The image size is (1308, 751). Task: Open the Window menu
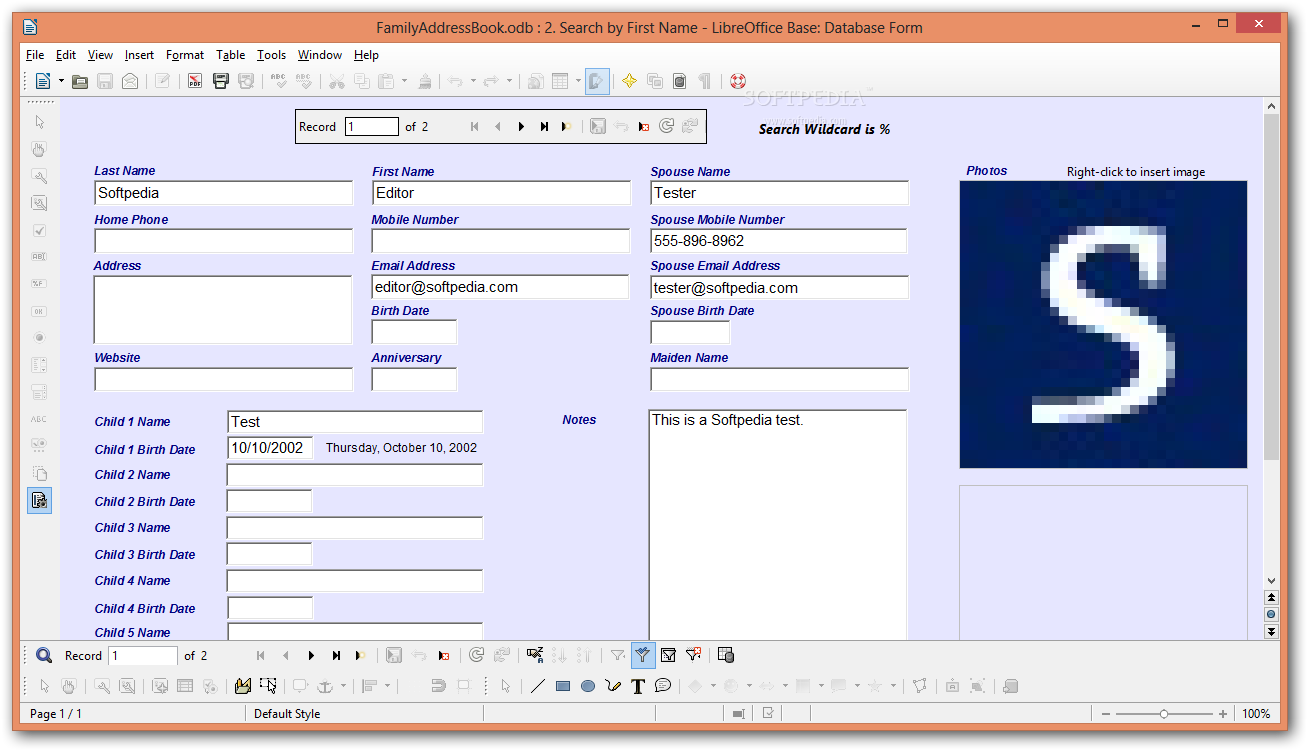[x=320, y=55]
